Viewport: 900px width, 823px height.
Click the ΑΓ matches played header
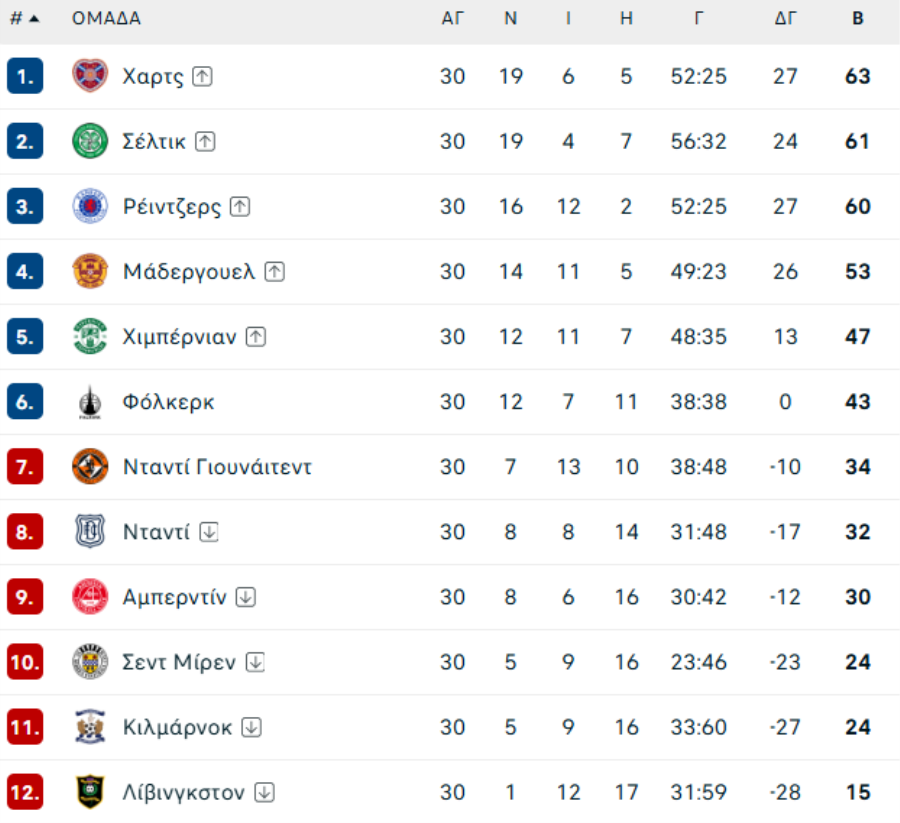coord(452,18)
